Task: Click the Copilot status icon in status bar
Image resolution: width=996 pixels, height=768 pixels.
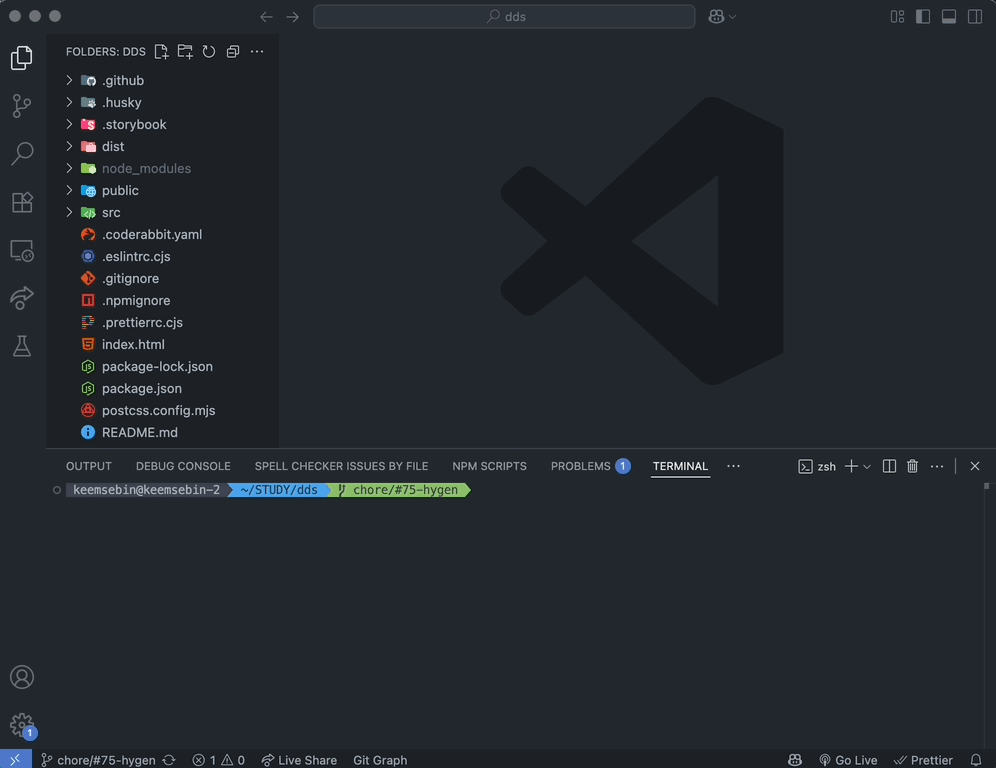Action: point(795,760)
